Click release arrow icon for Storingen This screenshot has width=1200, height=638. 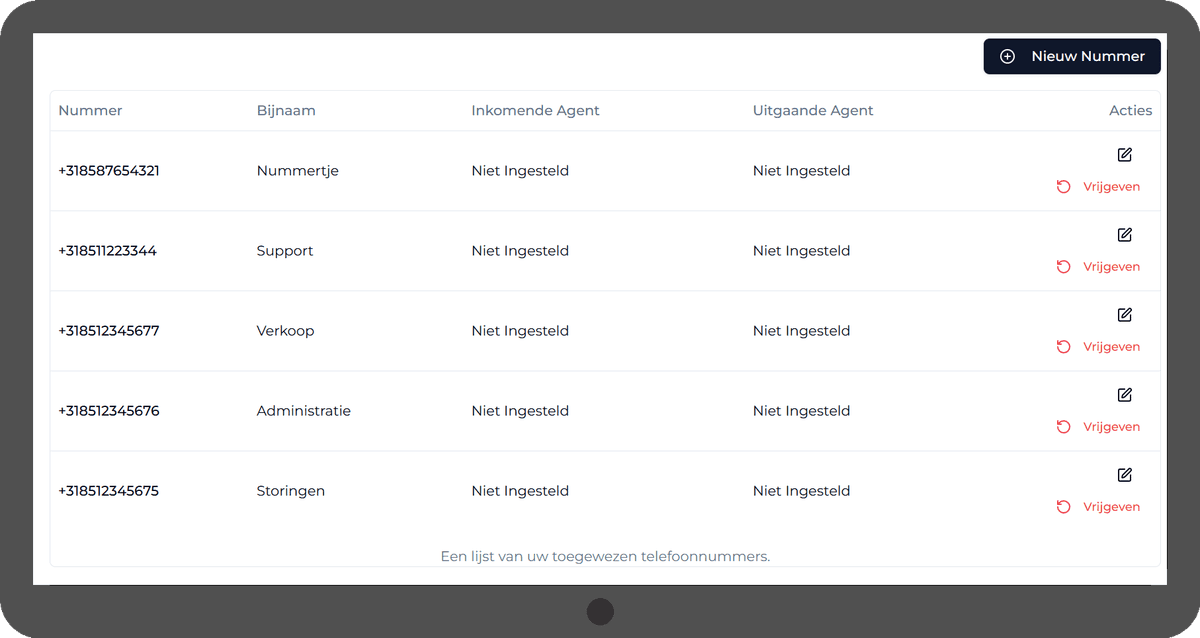[1063, 507]
